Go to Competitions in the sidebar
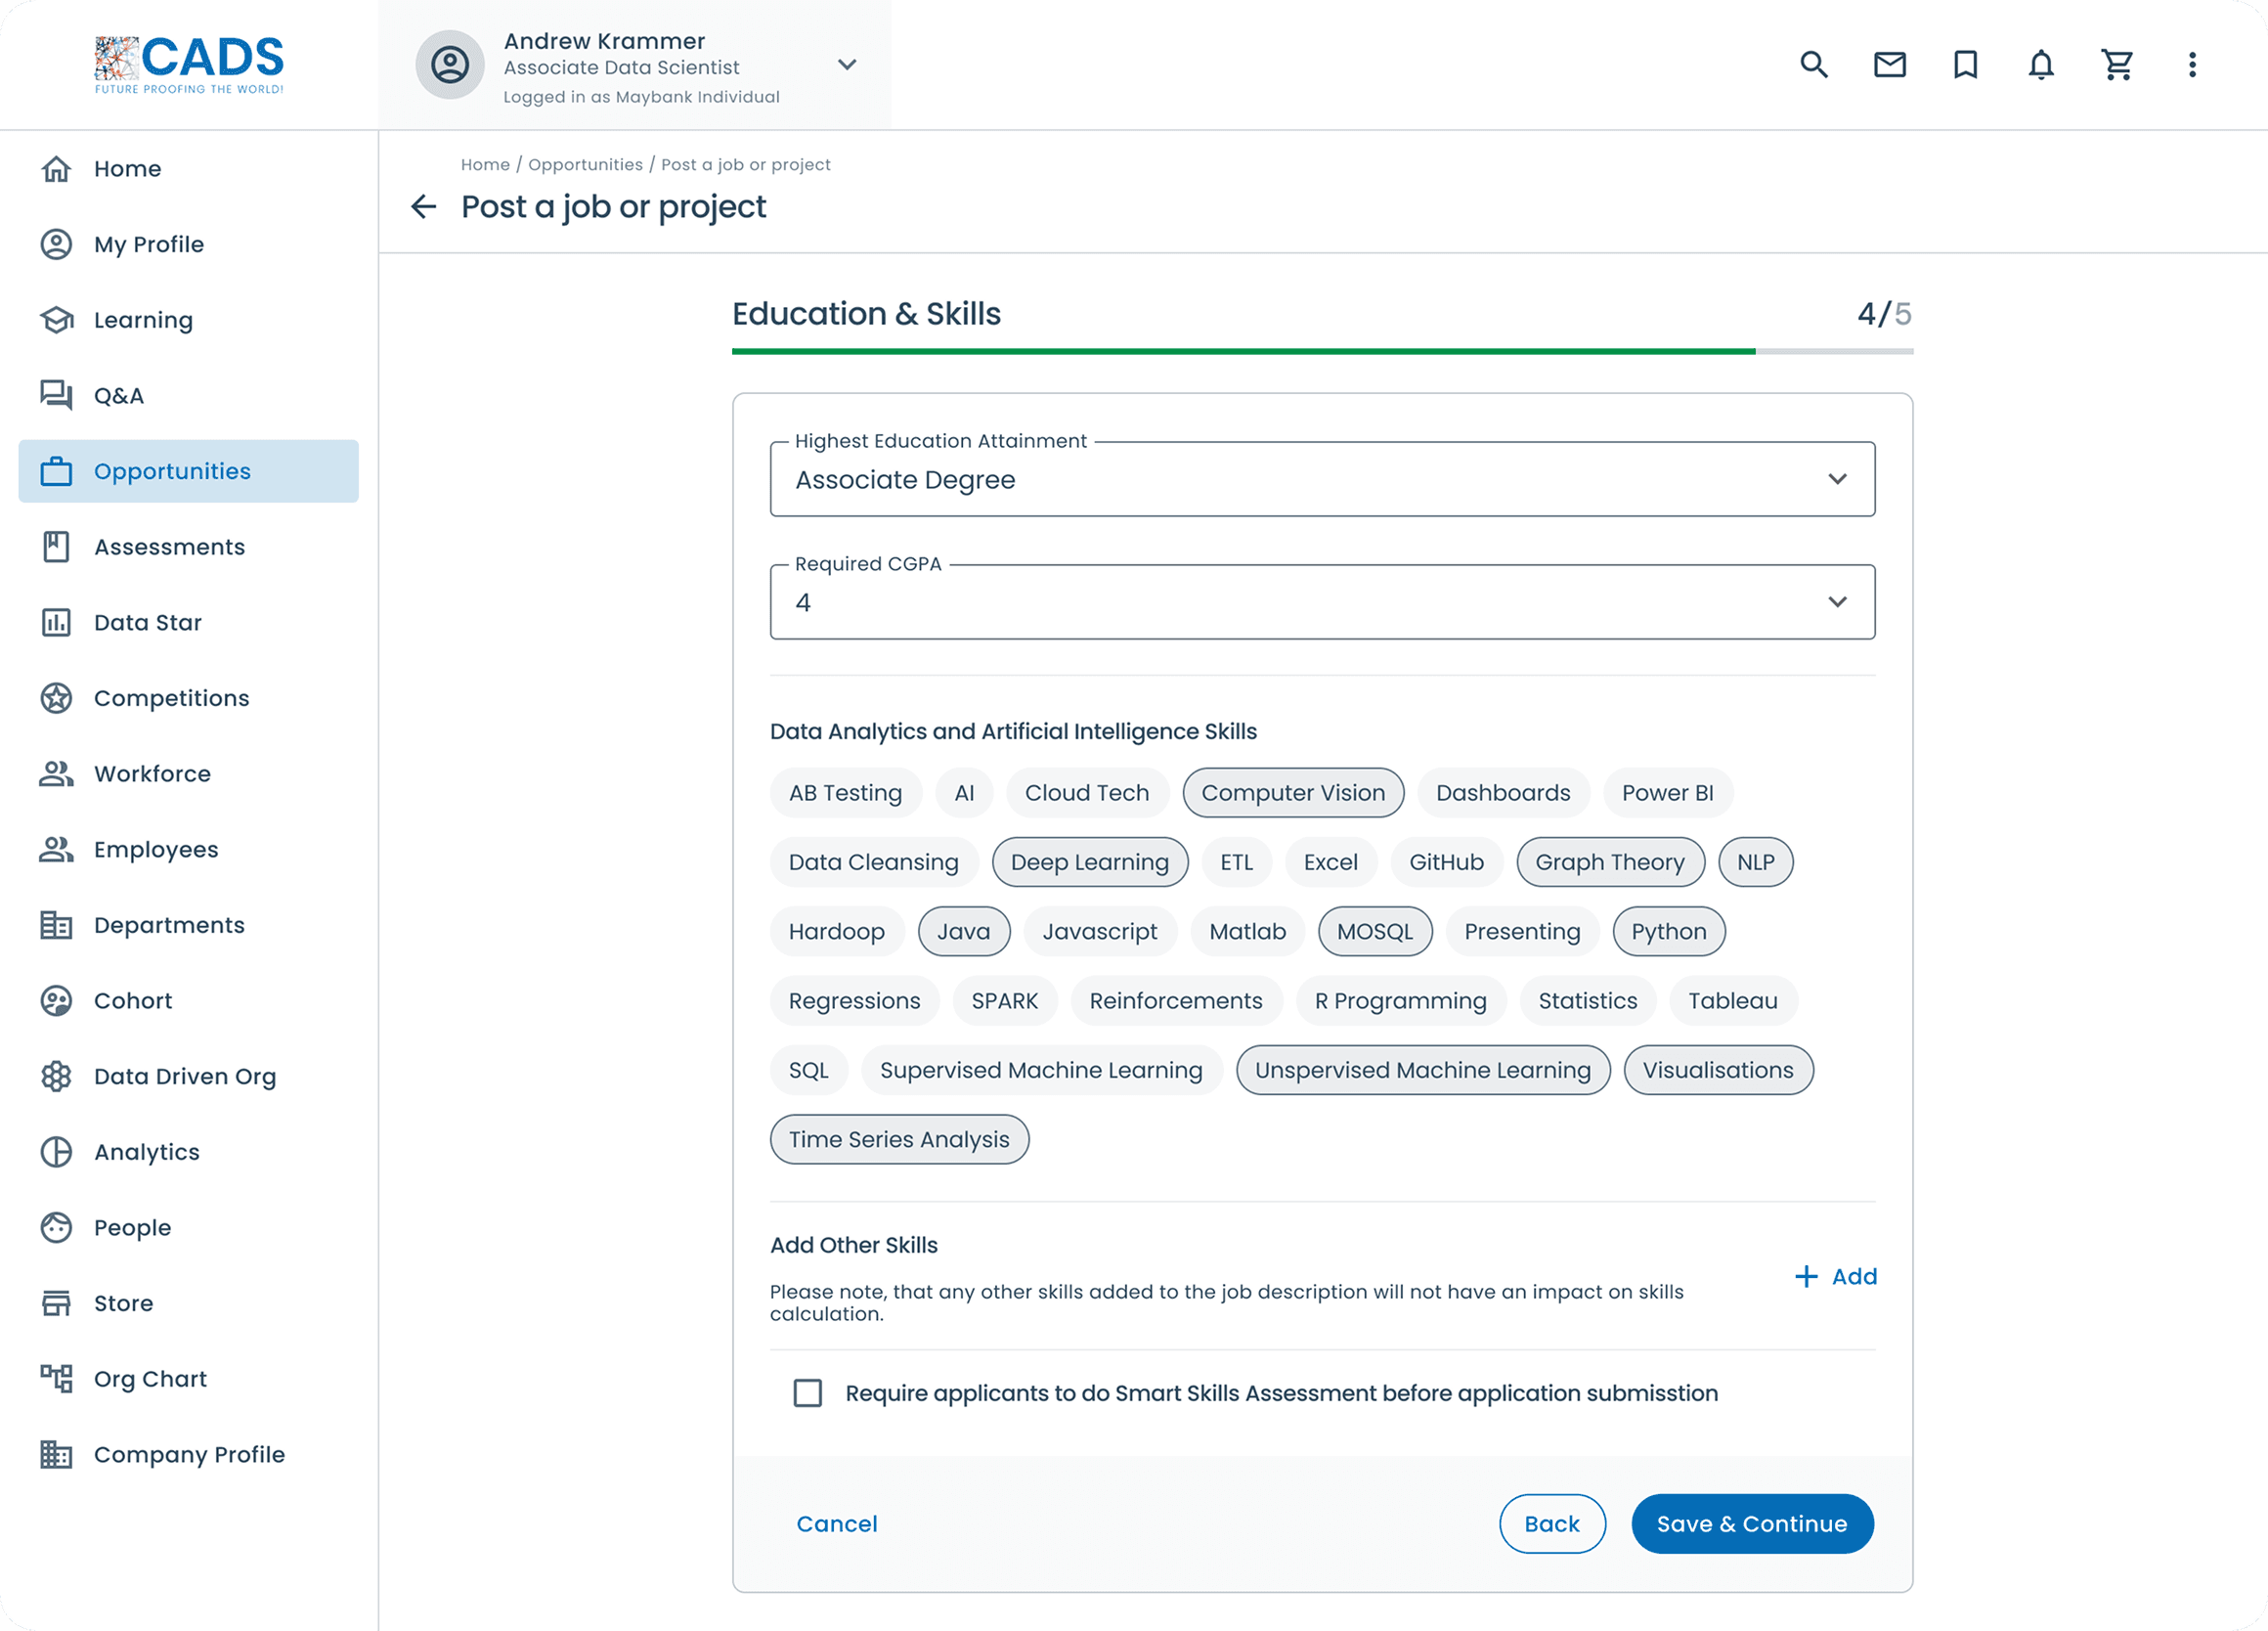 (171, 698)
